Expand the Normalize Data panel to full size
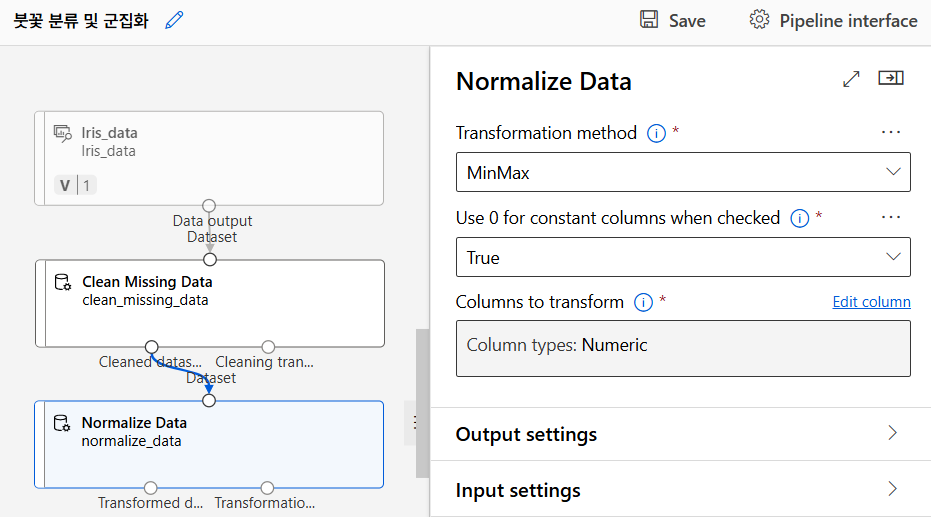 tap(852, 79)
